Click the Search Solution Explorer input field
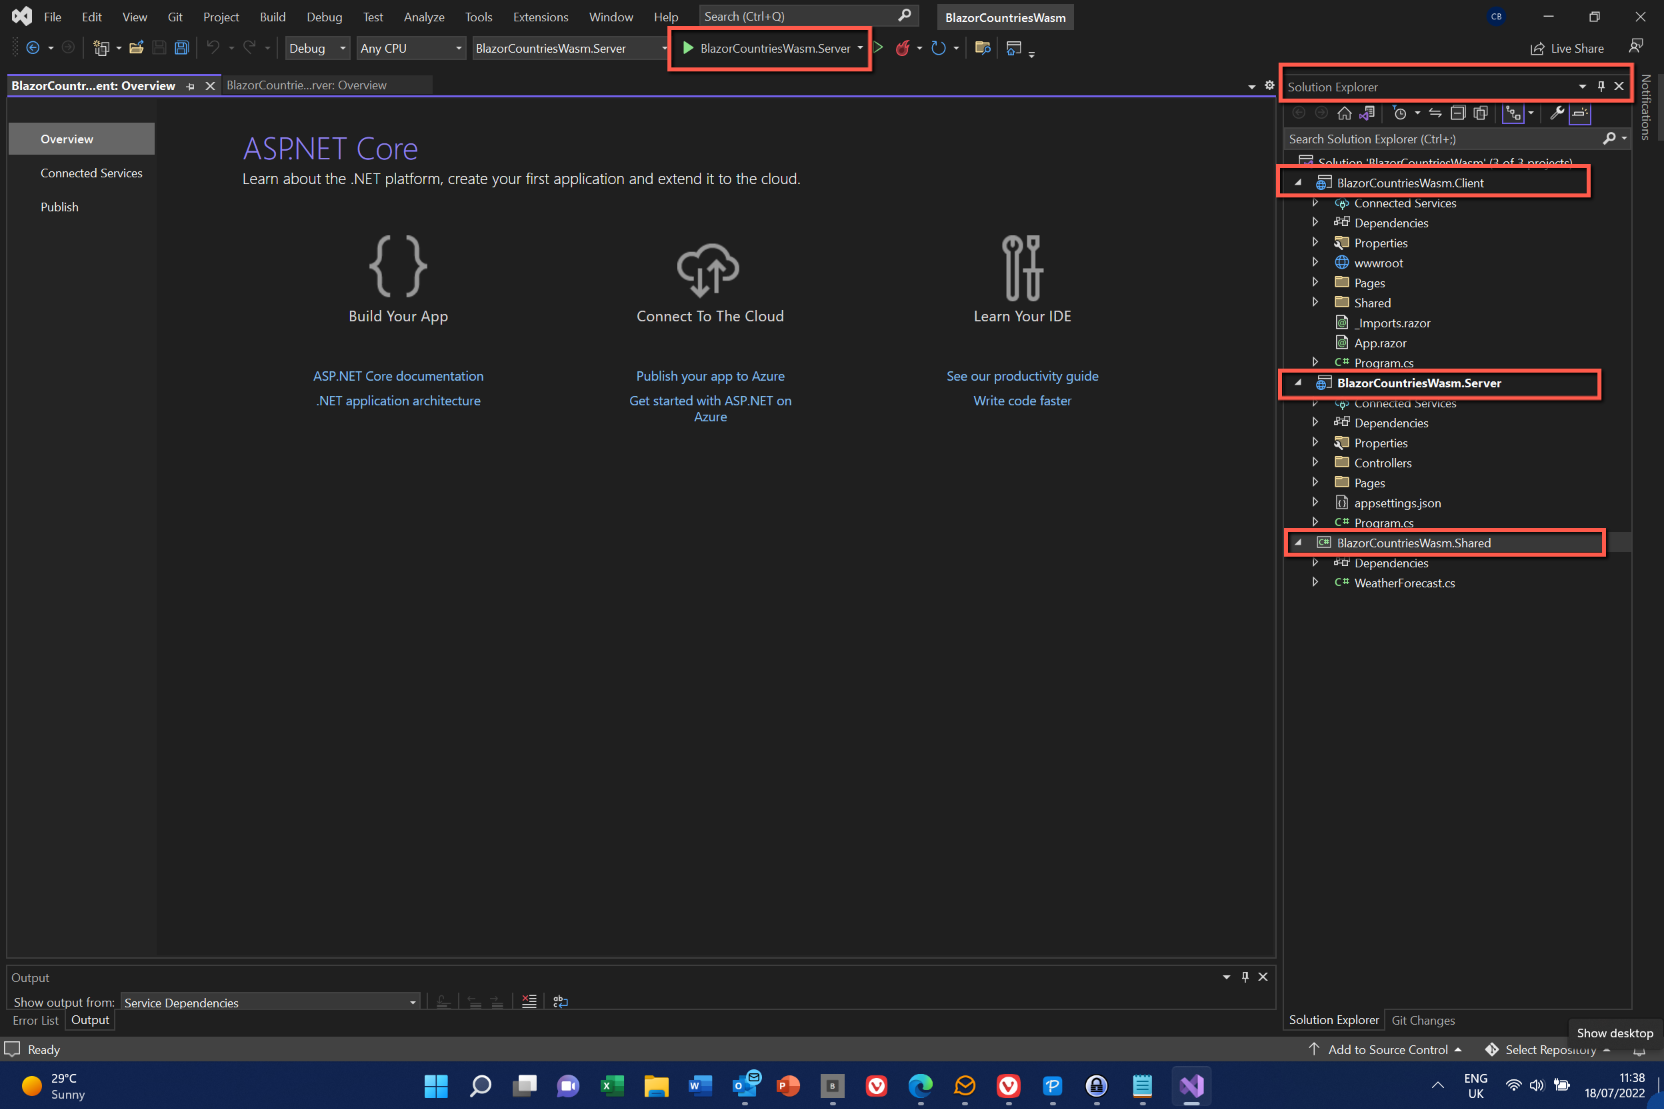 (x=1440, y=139)
